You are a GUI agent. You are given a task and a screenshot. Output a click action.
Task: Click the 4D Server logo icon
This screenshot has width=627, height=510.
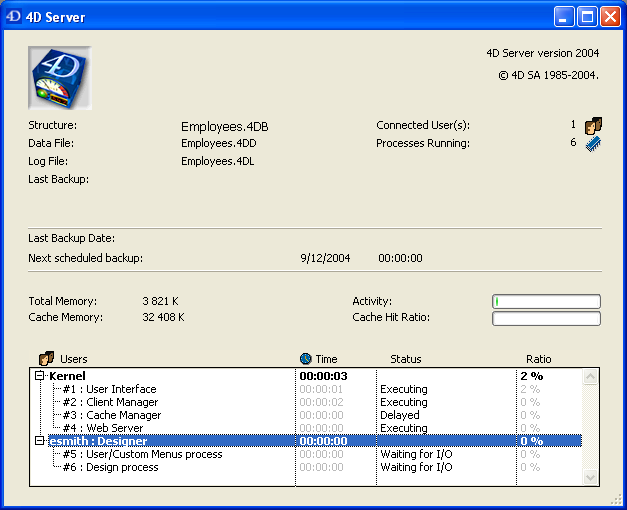point(60,77)
